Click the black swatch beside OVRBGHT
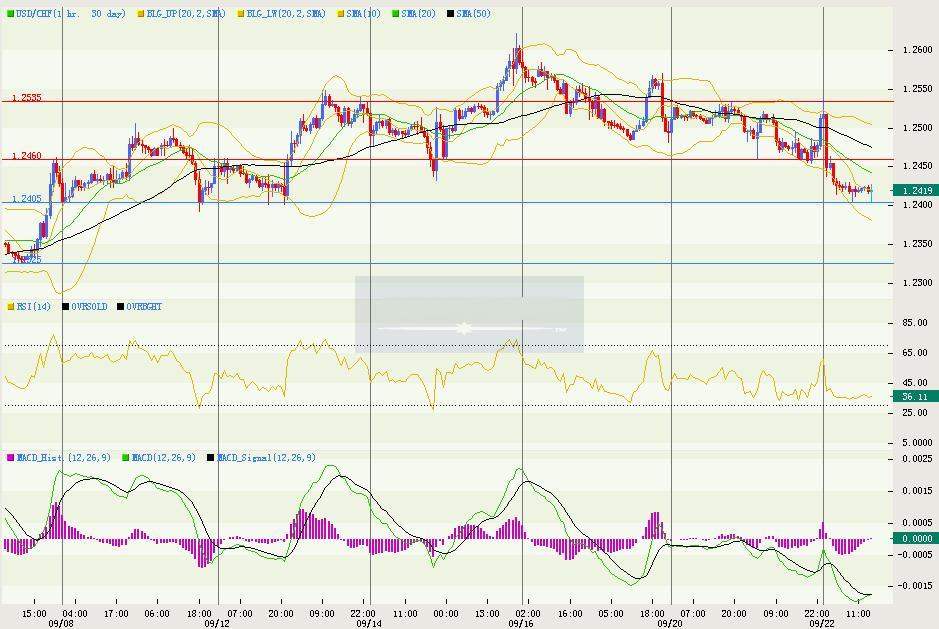 (x=120, y=307)
